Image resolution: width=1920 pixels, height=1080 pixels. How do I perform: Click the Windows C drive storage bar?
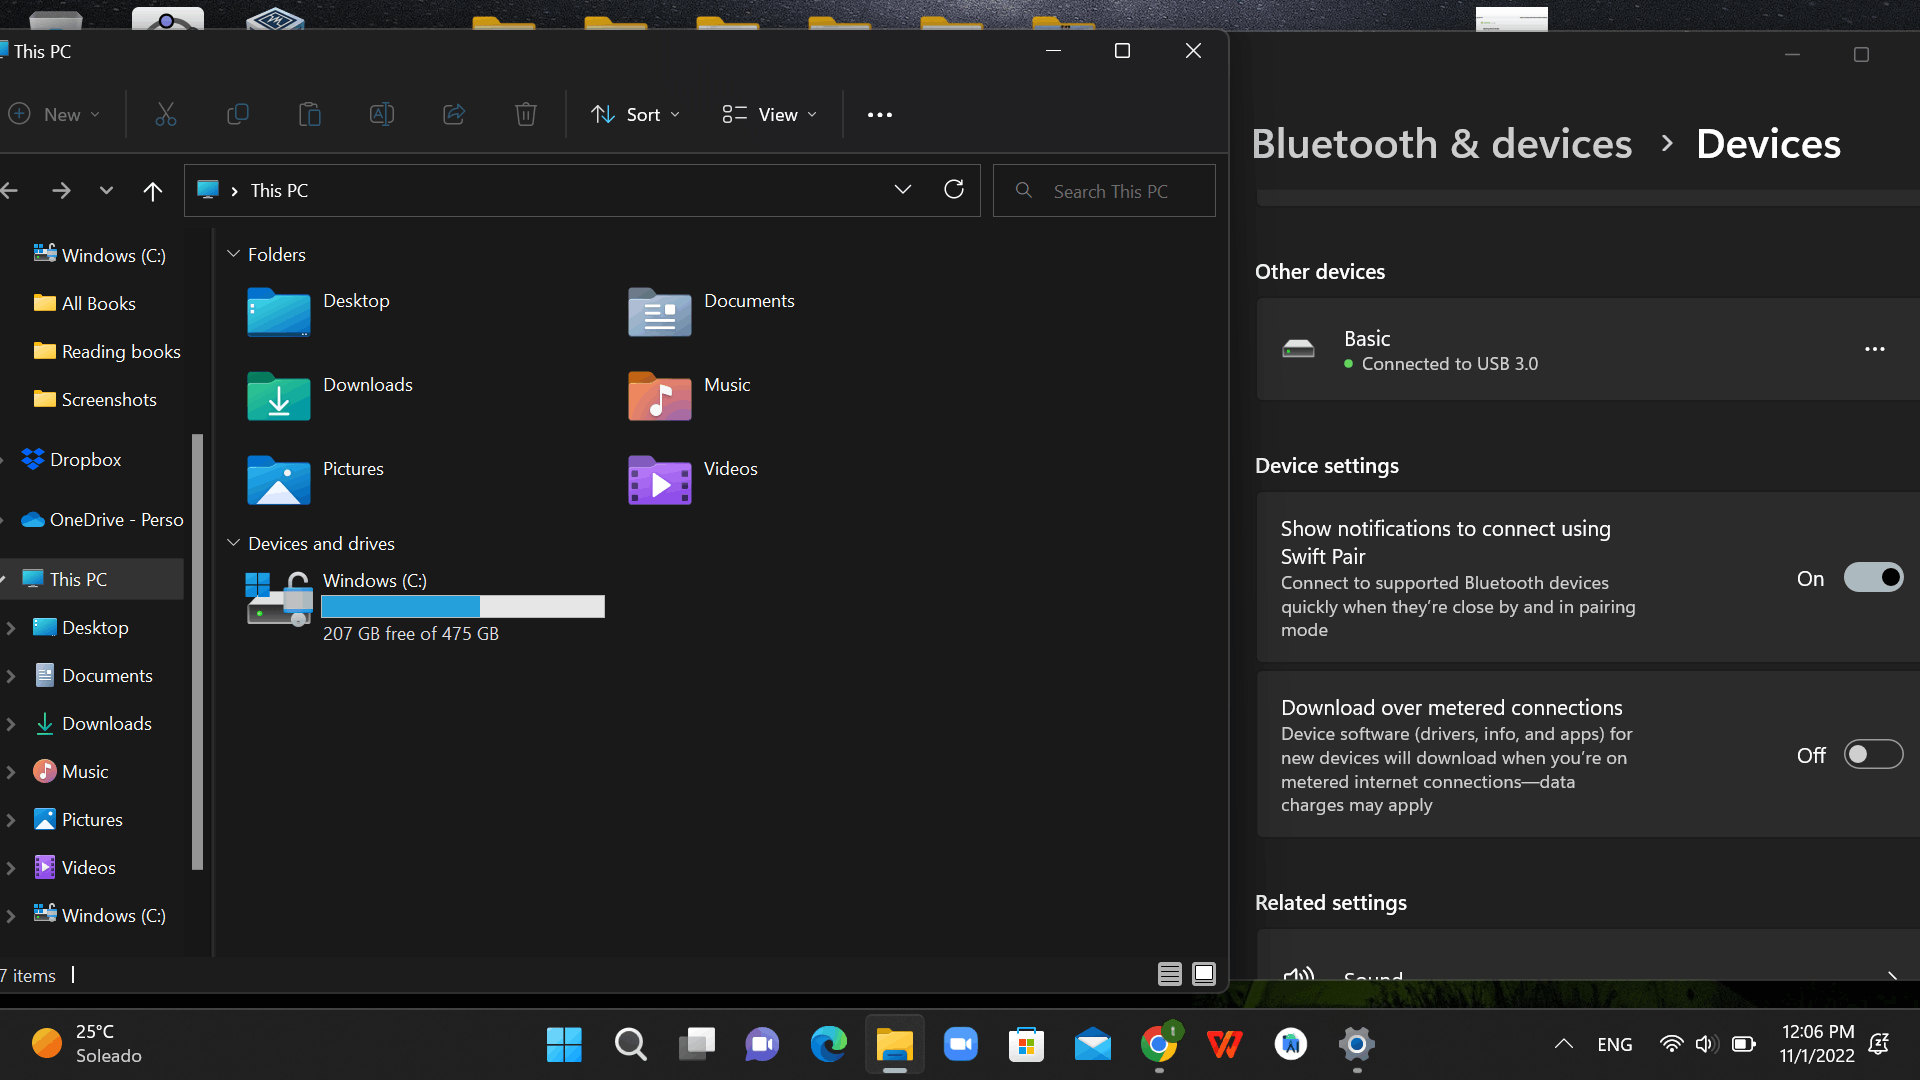[x=463, y=605]
